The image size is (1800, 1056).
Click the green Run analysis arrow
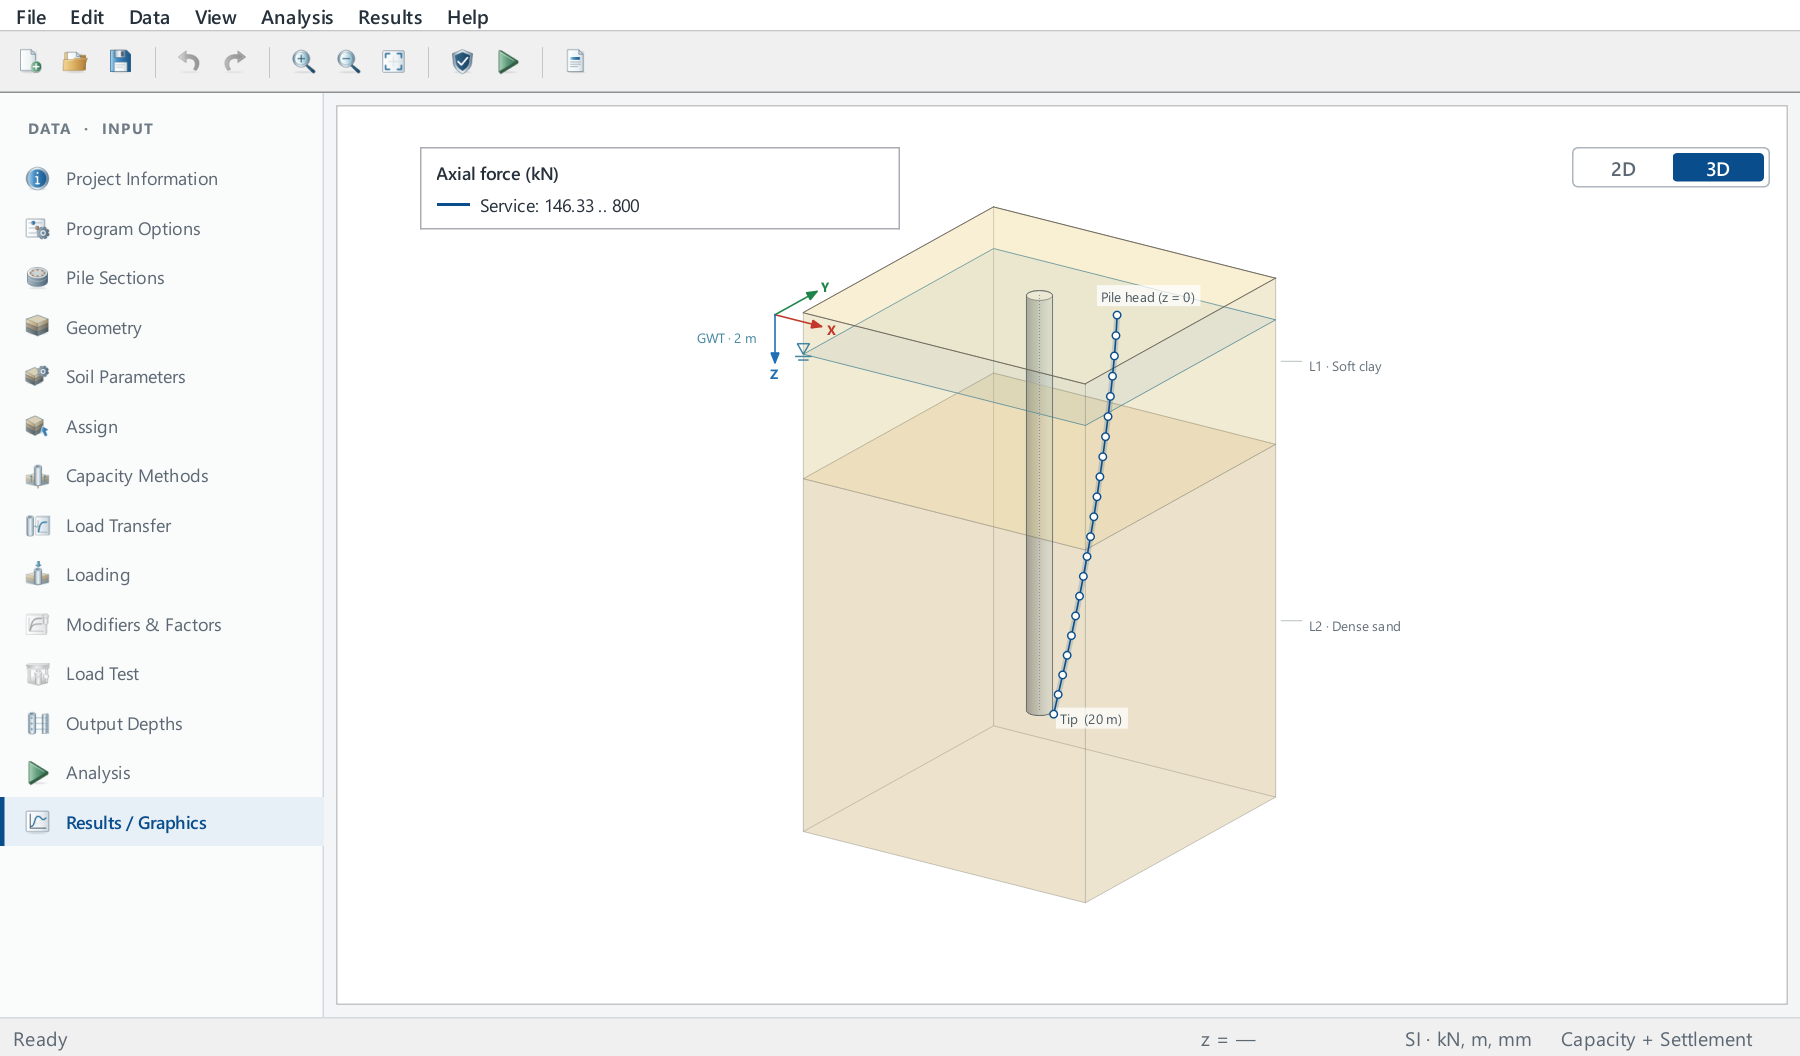[x=508, y=62]
